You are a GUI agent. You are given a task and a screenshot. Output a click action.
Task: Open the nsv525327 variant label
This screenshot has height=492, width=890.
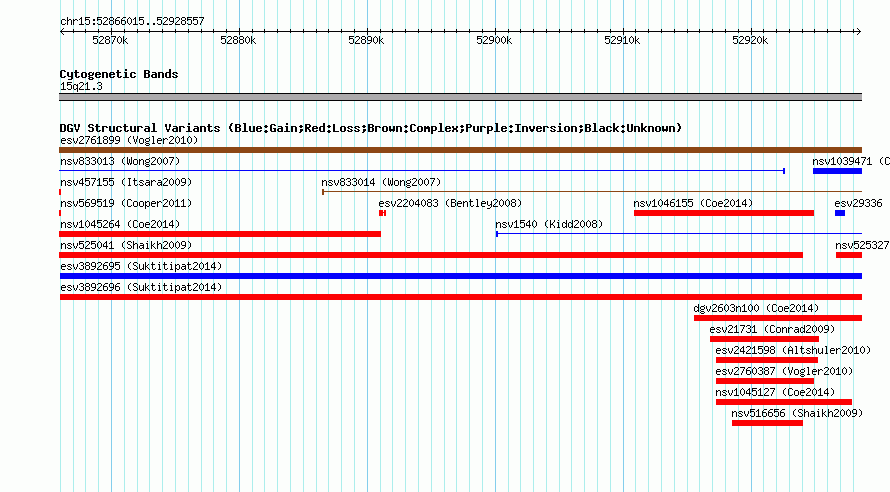pos(862,245)
